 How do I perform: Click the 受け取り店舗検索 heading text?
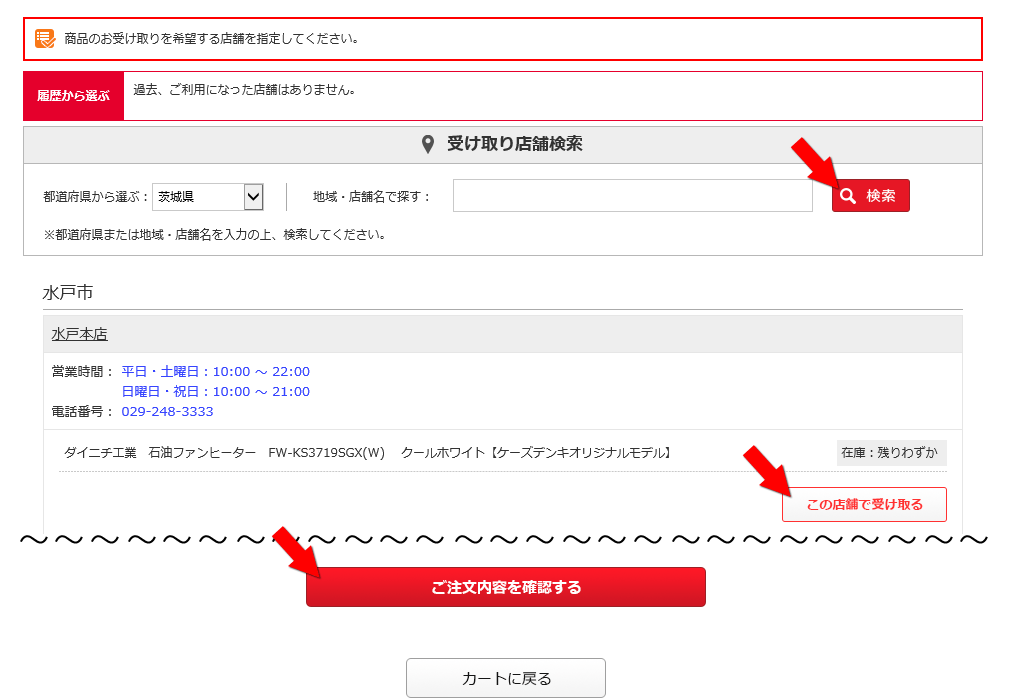(515, 144)
